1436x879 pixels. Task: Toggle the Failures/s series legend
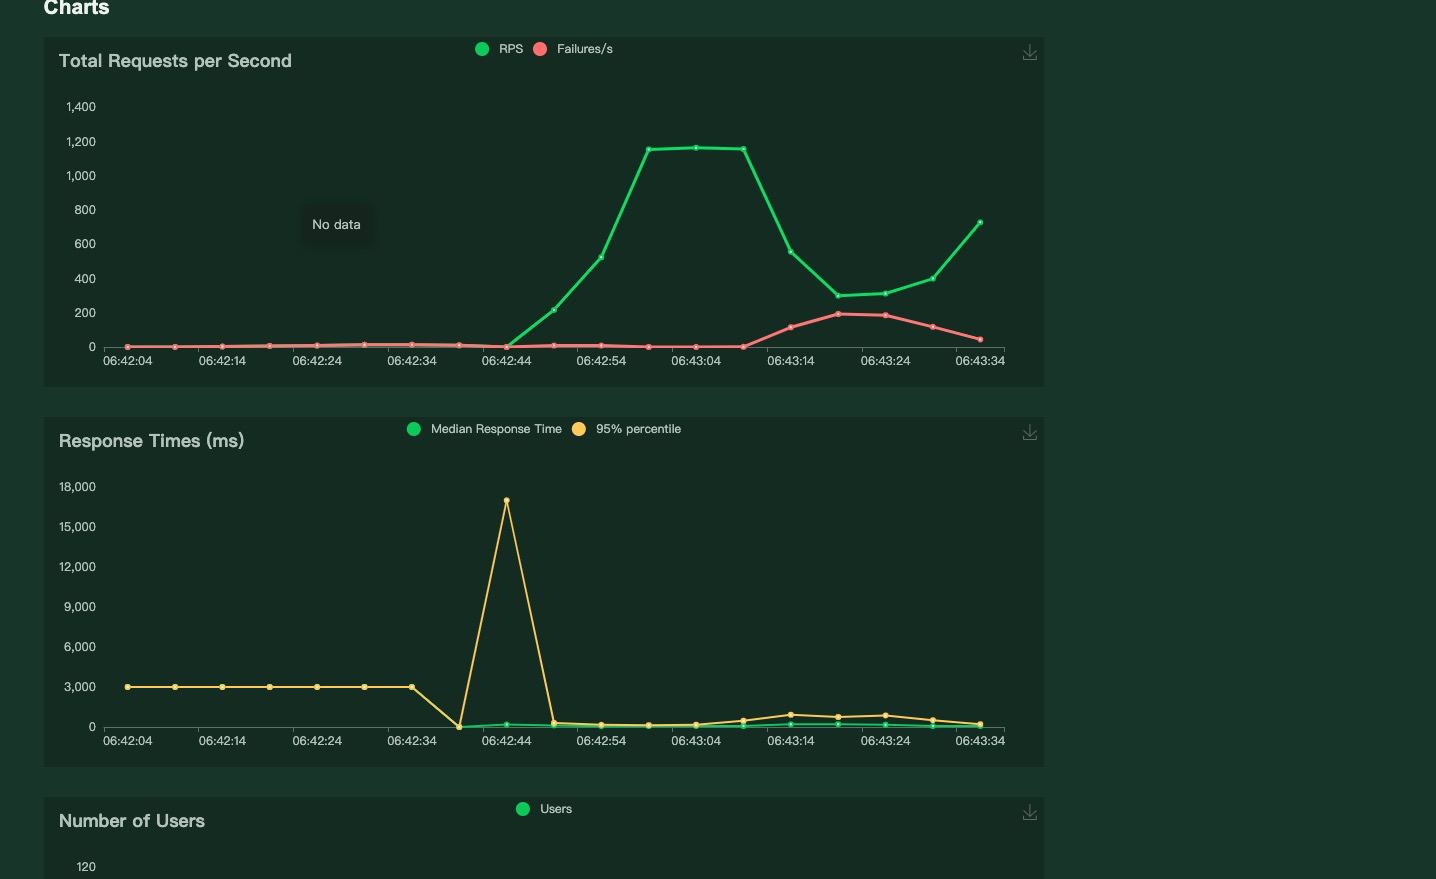click(573, 49)
